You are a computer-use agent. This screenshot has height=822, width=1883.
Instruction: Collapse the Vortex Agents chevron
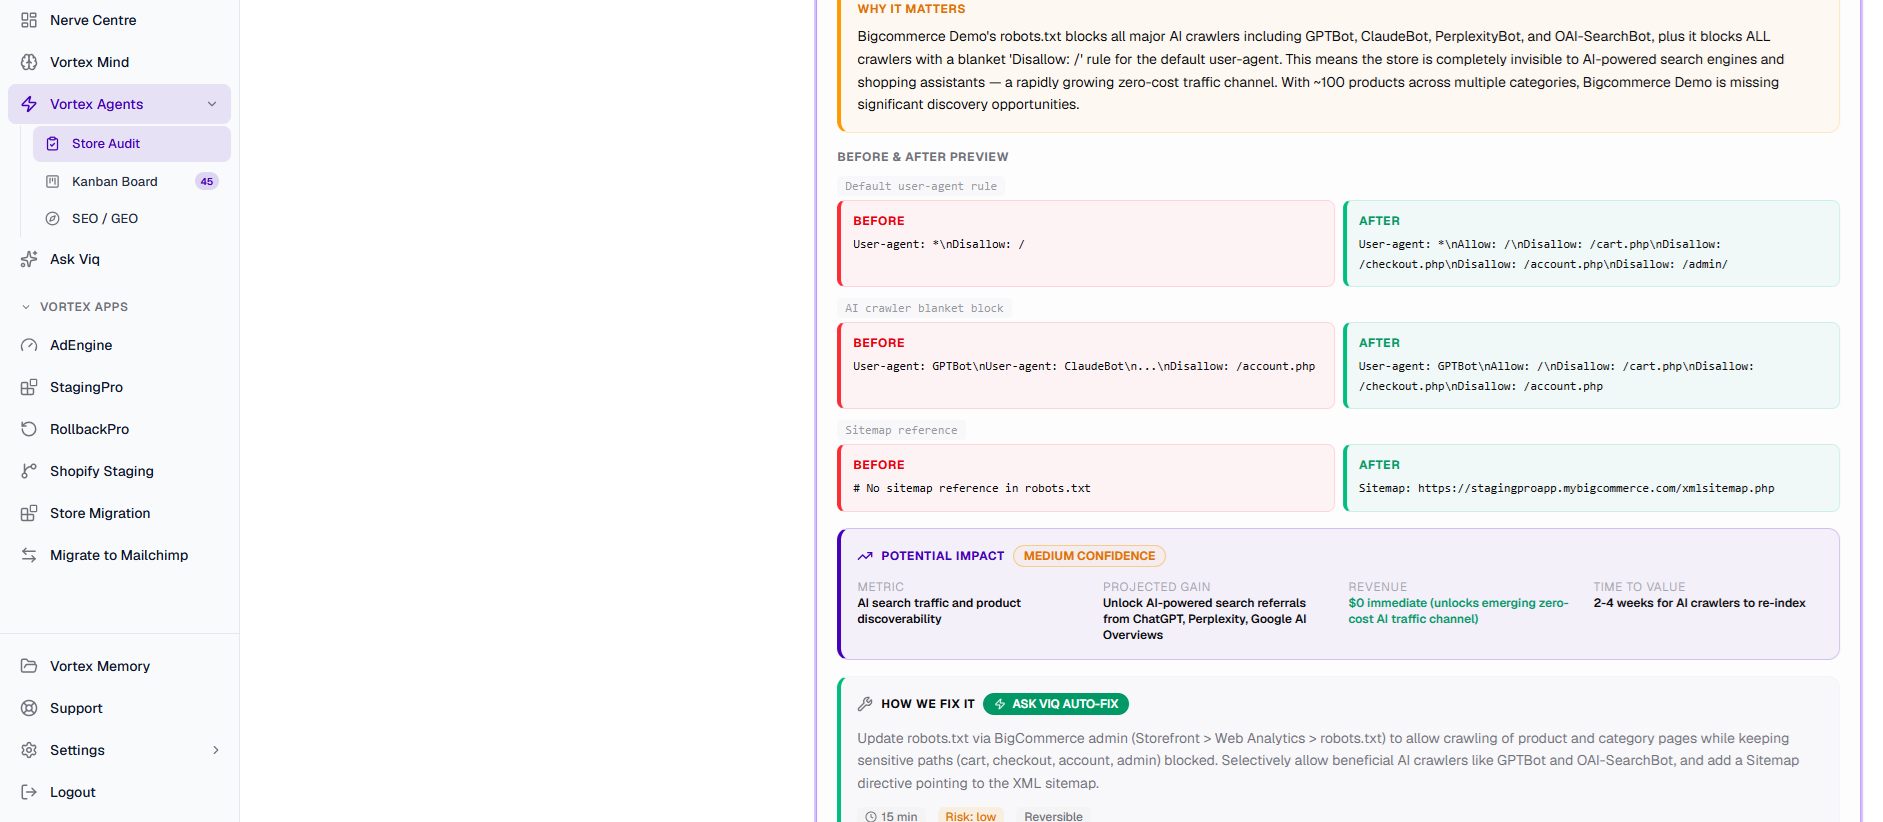212,104
